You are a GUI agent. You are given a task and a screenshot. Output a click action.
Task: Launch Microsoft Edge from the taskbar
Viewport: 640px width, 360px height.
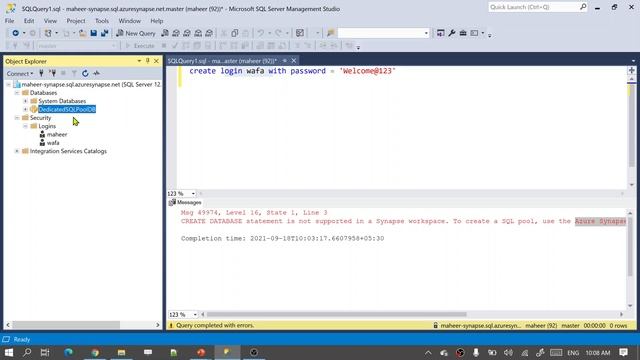(68, 352)
